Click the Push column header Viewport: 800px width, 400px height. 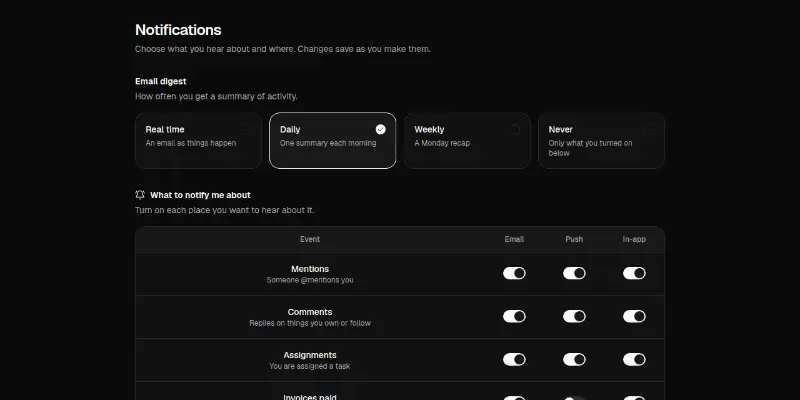click(x=574, y=239)
